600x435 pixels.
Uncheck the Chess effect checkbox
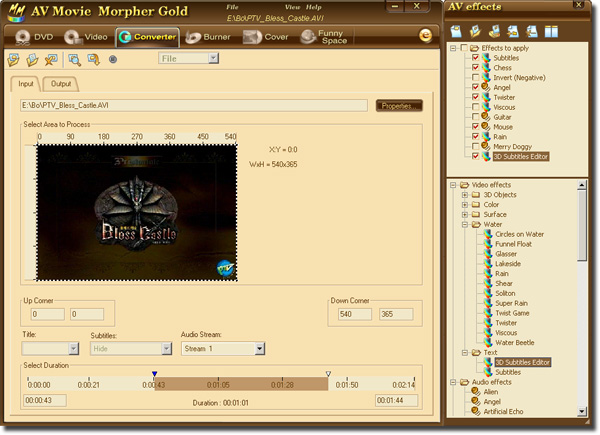(x=475, y=68)
